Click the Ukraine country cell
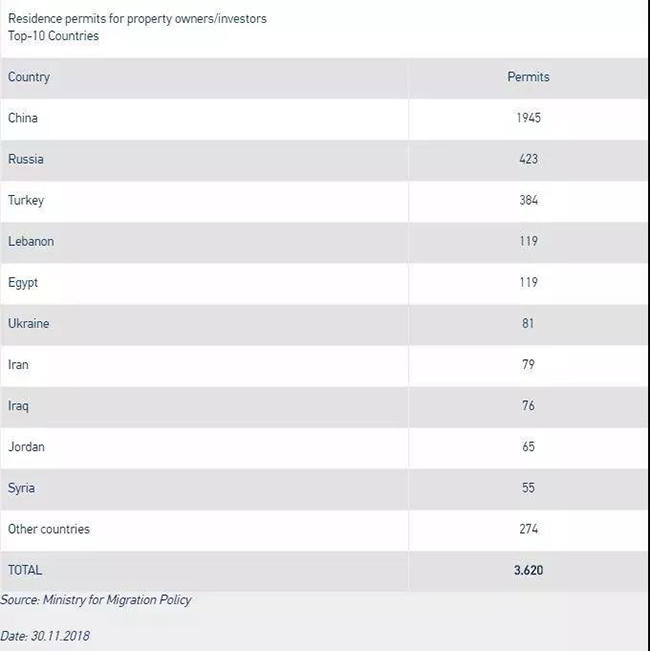 click(28, 323)
